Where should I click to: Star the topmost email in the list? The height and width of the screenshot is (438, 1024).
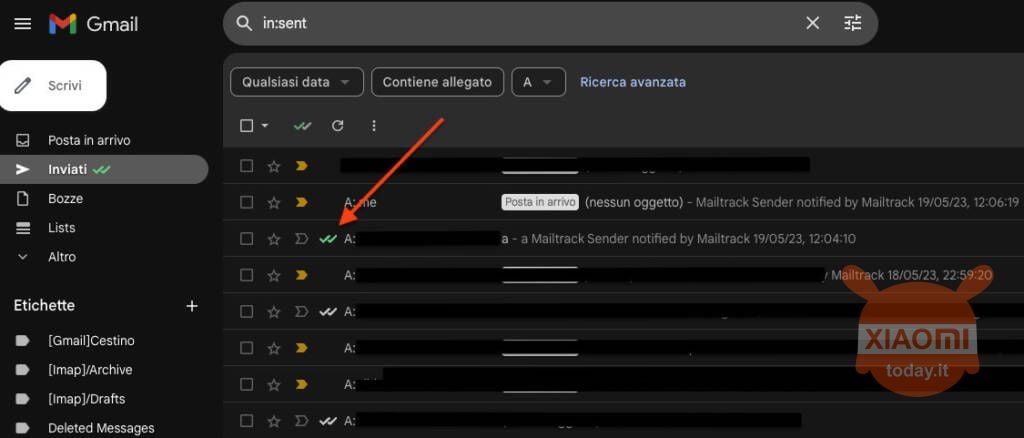point(274,166)
